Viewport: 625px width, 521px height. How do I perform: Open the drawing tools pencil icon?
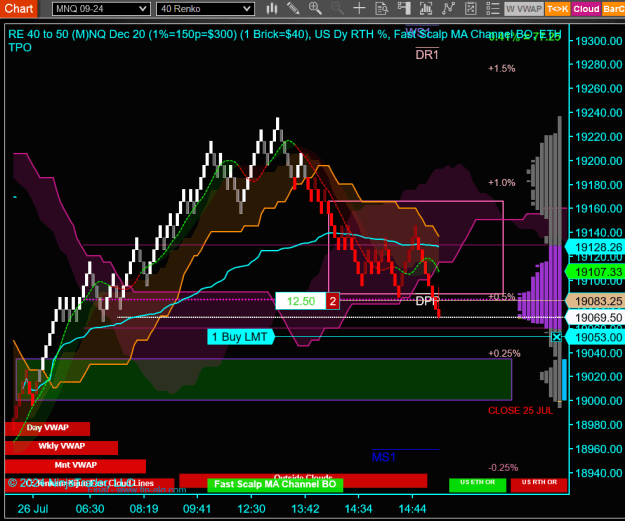pyautogui.click(x=293, y=8)
